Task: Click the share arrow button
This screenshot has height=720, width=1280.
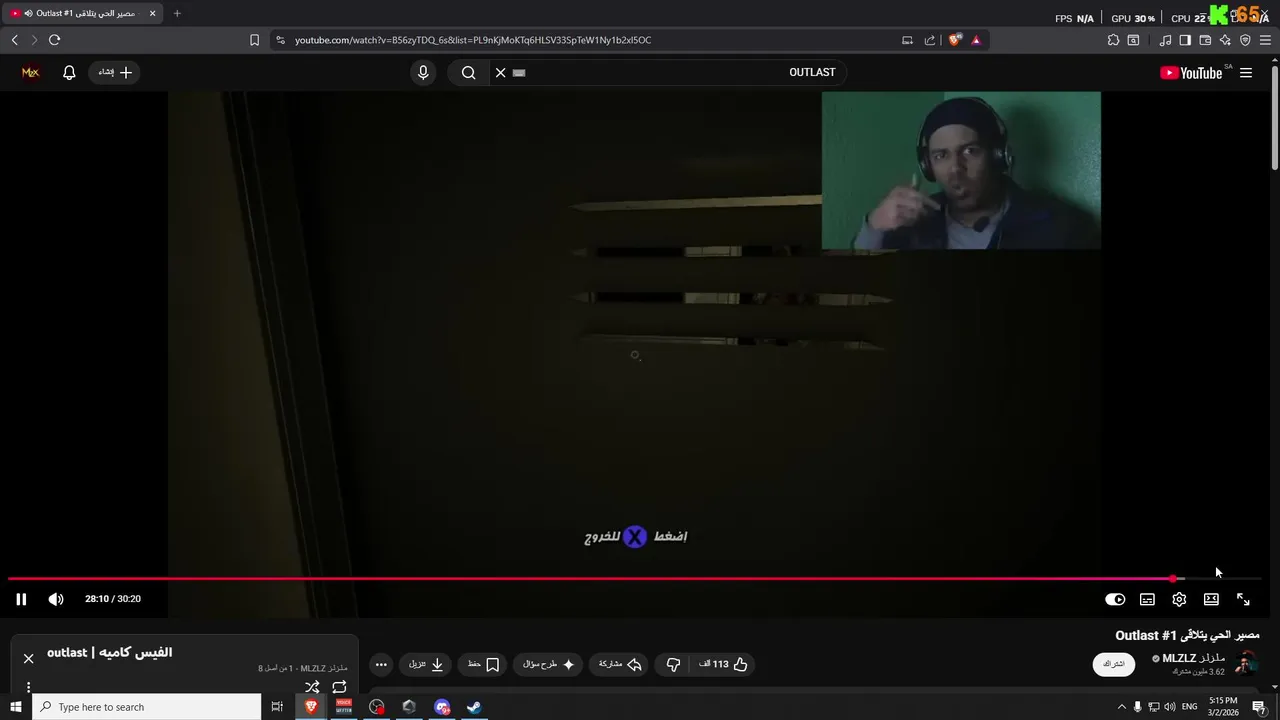Action: [620, 664]
